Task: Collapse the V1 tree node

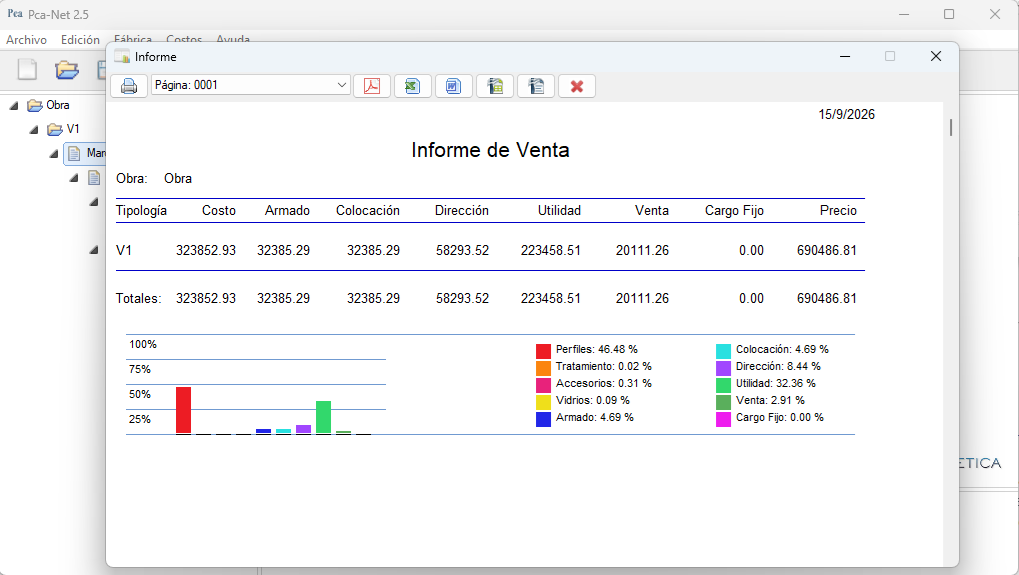Action: tap(34, 129)
